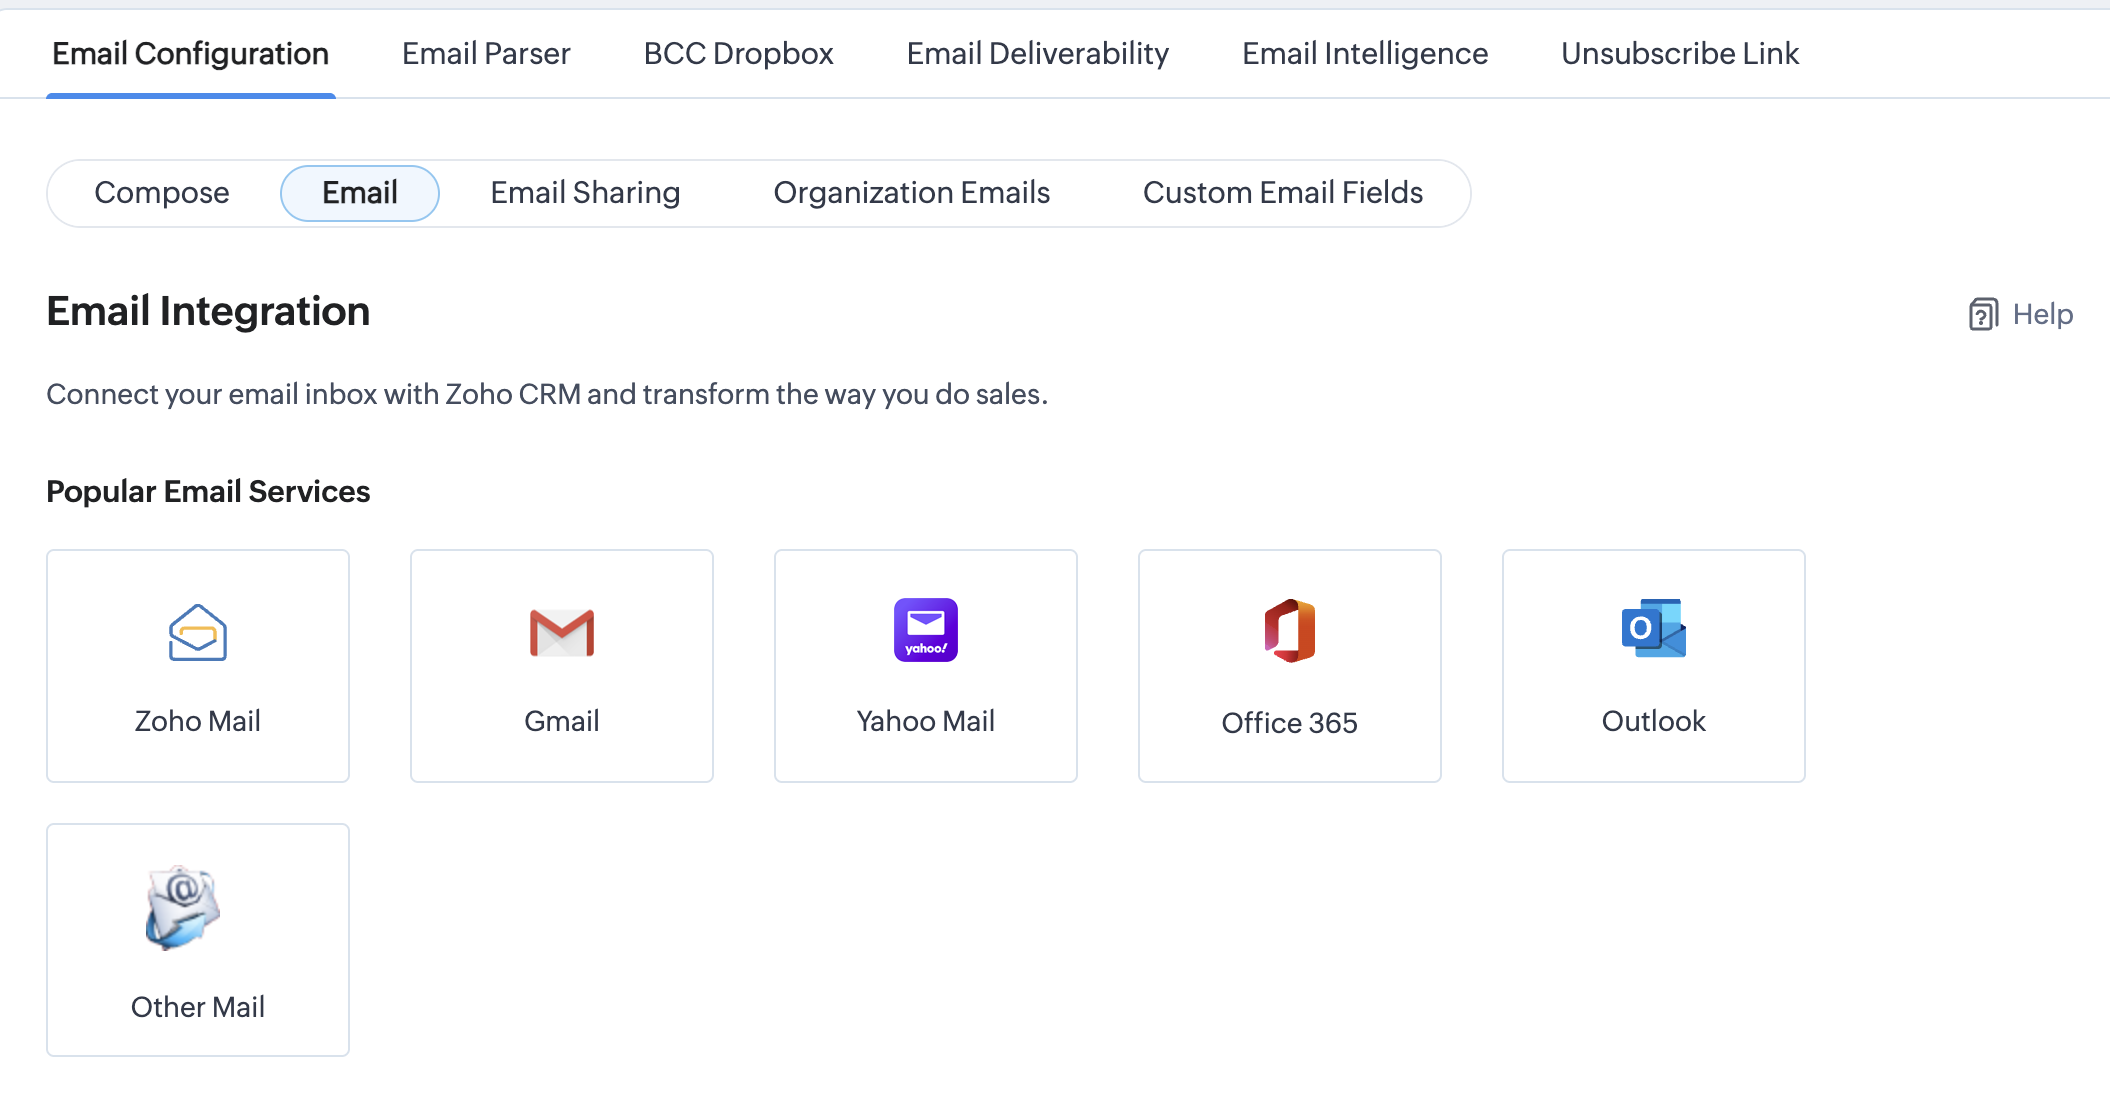Click the Yahoo Mail purple icon
2110x1104 pixels.
(925, 630)
